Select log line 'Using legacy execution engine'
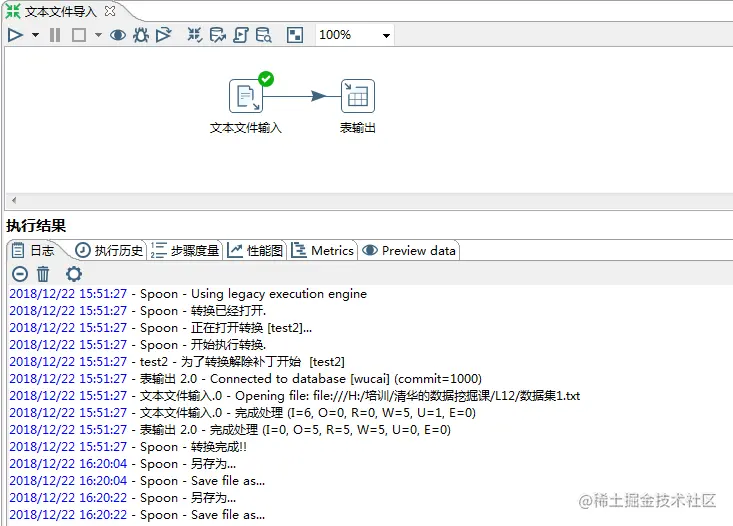Screen dimensions: 733x526 click(188, 294)
